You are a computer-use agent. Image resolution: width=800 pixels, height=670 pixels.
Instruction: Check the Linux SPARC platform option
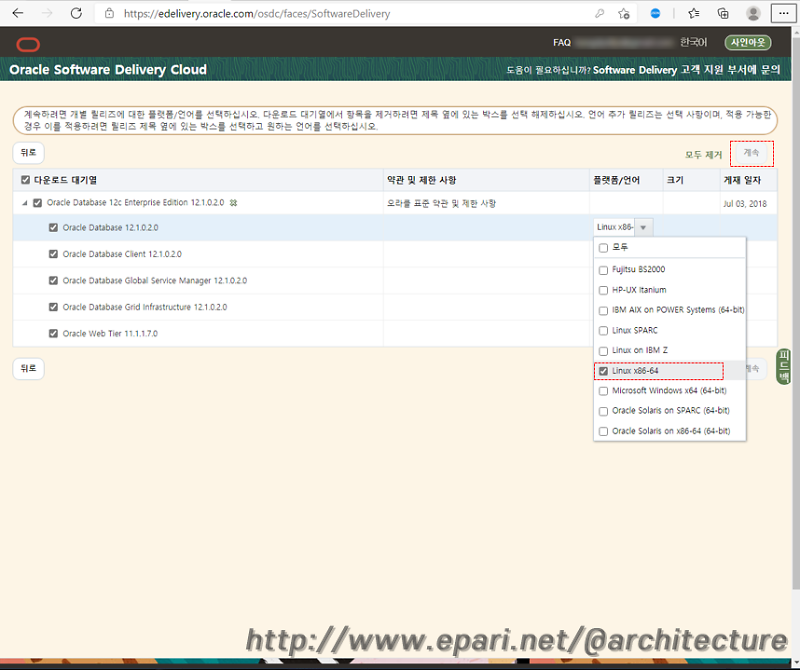[603, 331]
